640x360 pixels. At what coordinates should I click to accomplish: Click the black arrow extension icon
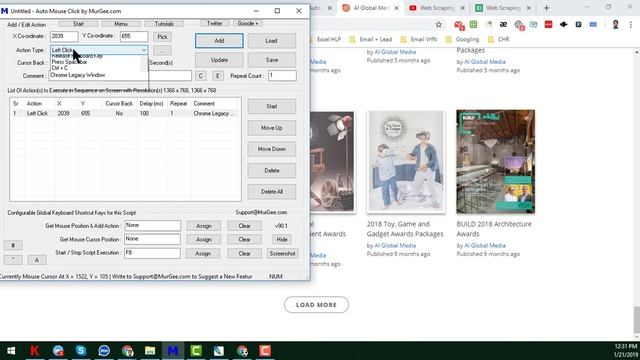click(x=564, y=24)
